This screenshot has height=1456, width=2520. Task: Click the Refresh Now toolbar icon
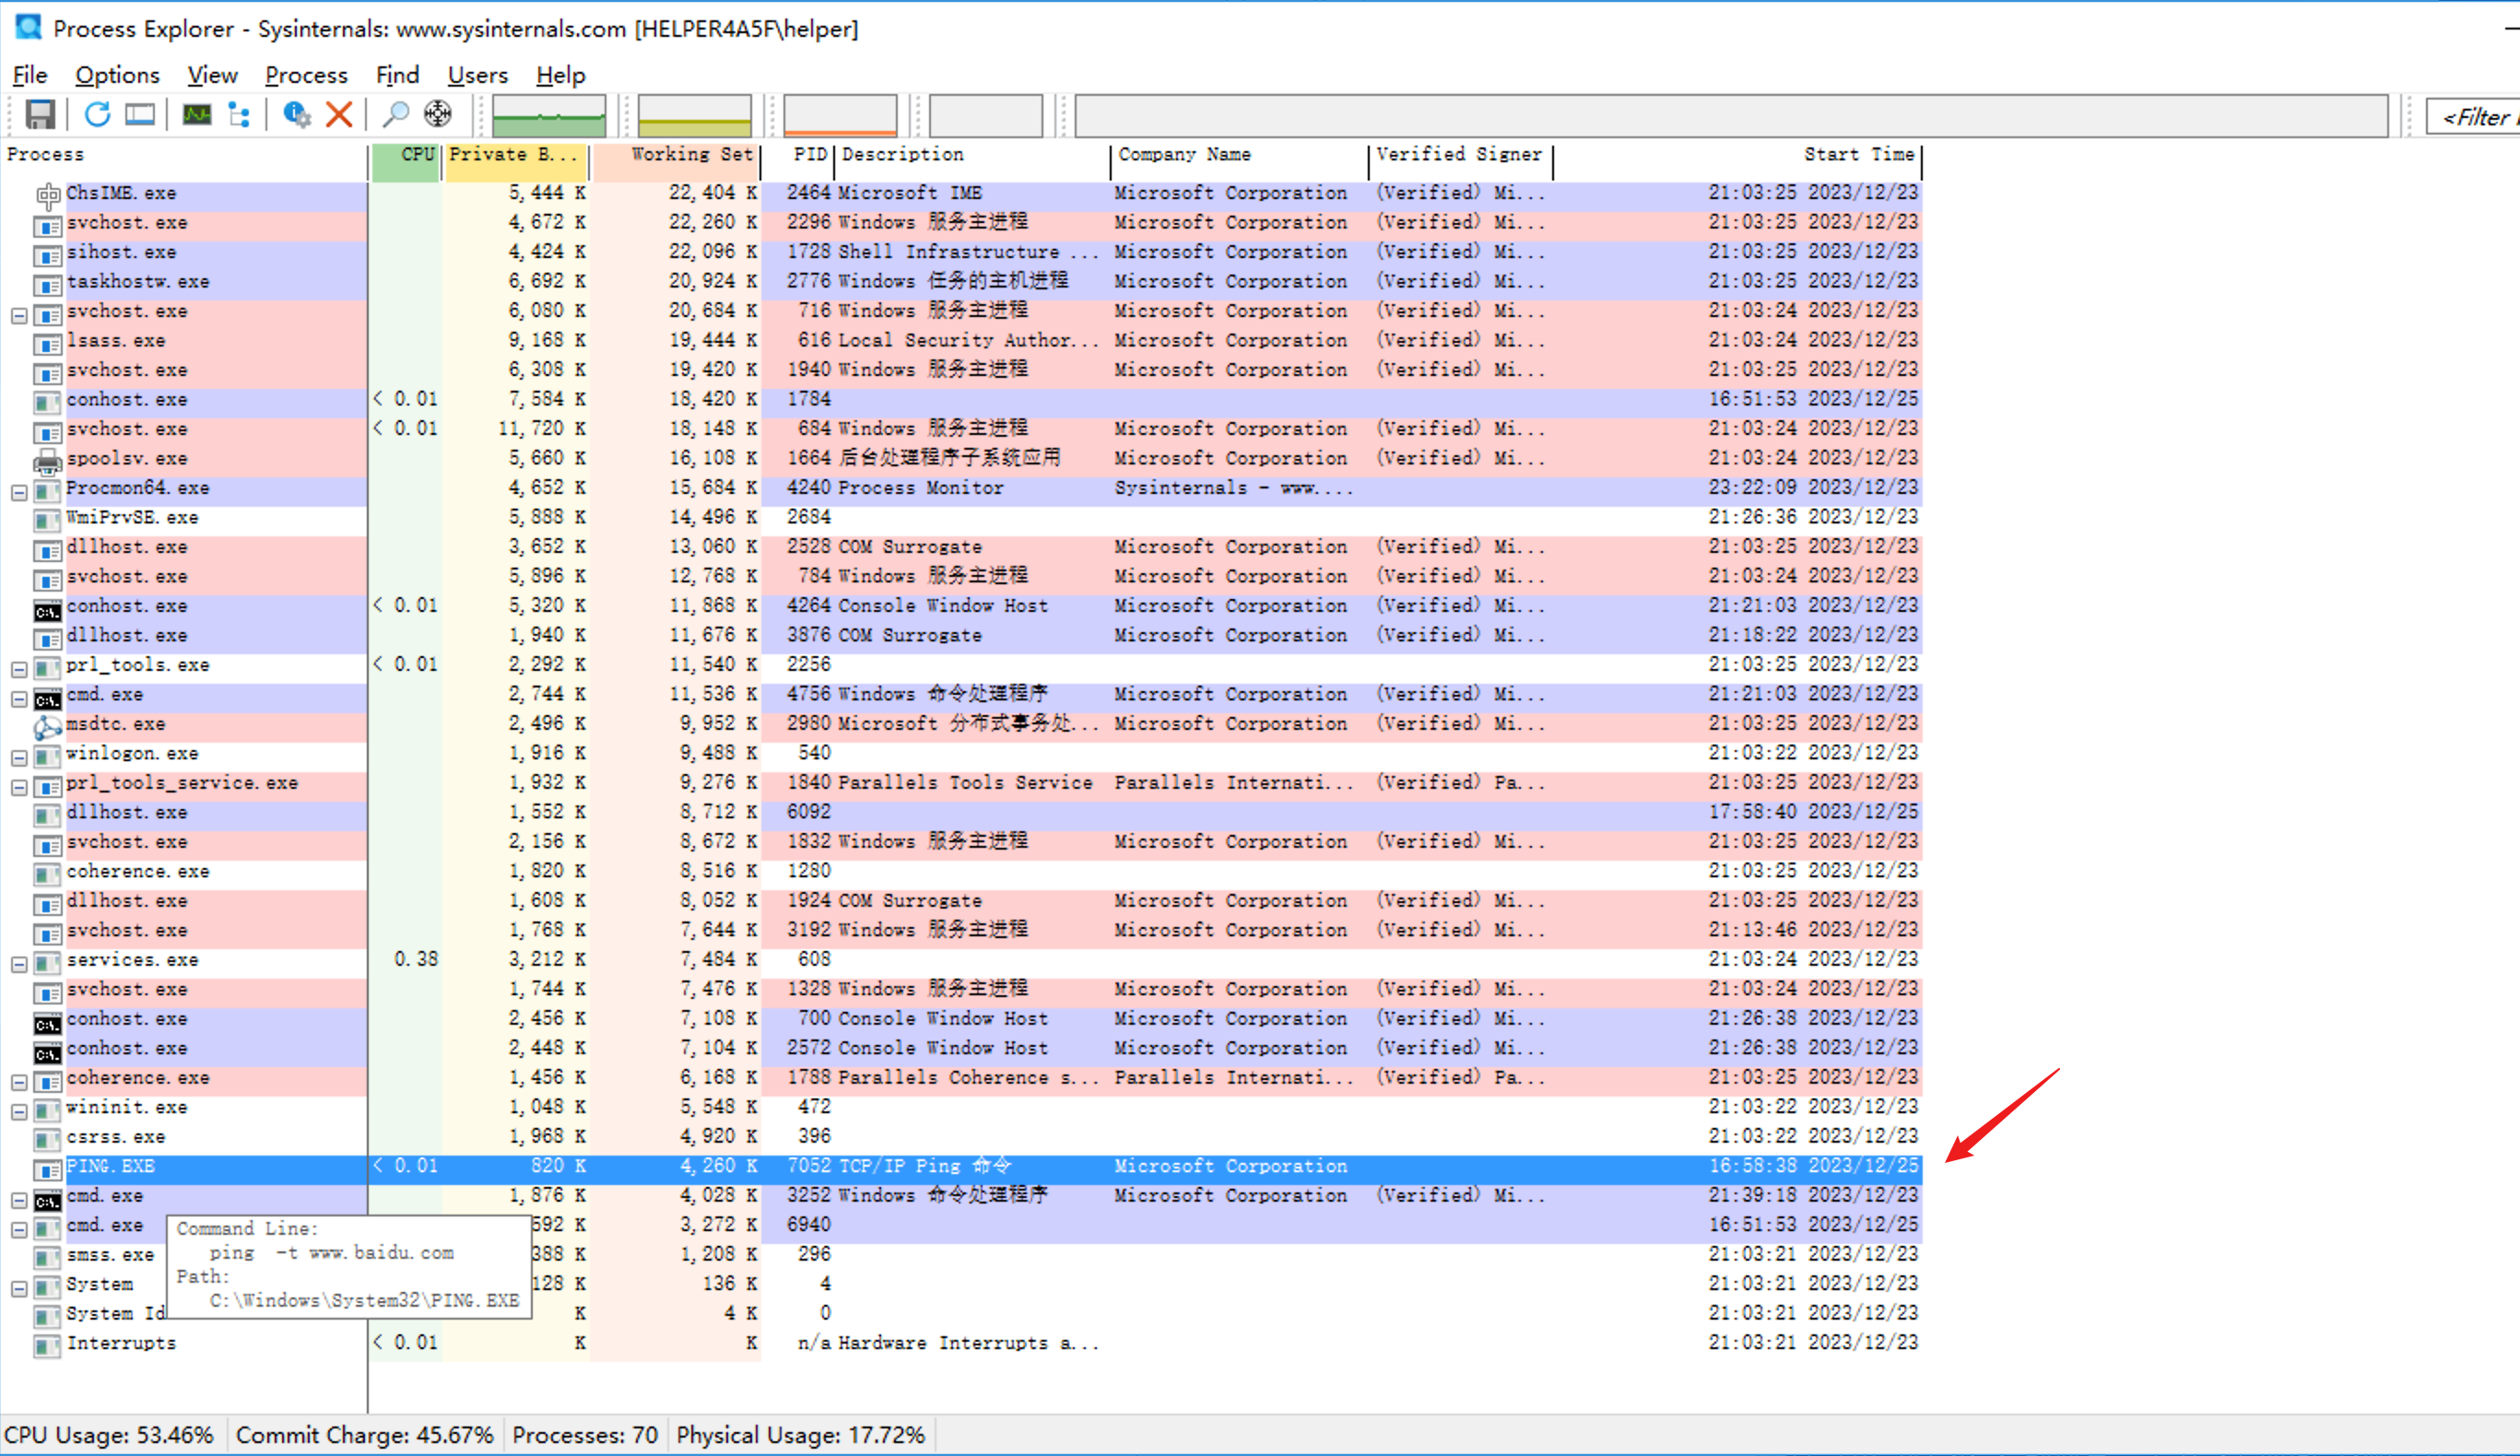(97, 115)
